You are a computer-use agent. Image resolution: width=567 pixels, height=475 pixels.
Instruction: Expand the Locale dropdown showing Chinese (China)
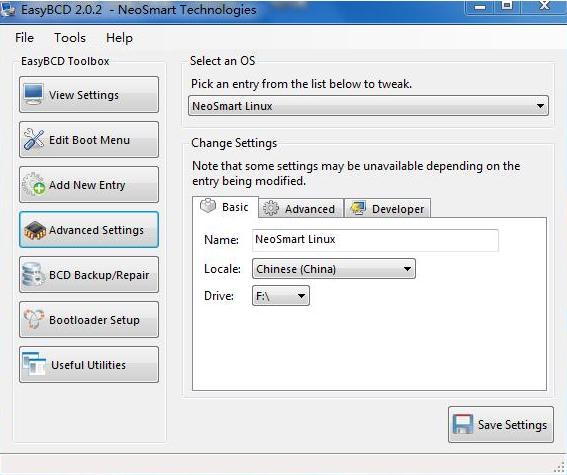tap(333, 269)
